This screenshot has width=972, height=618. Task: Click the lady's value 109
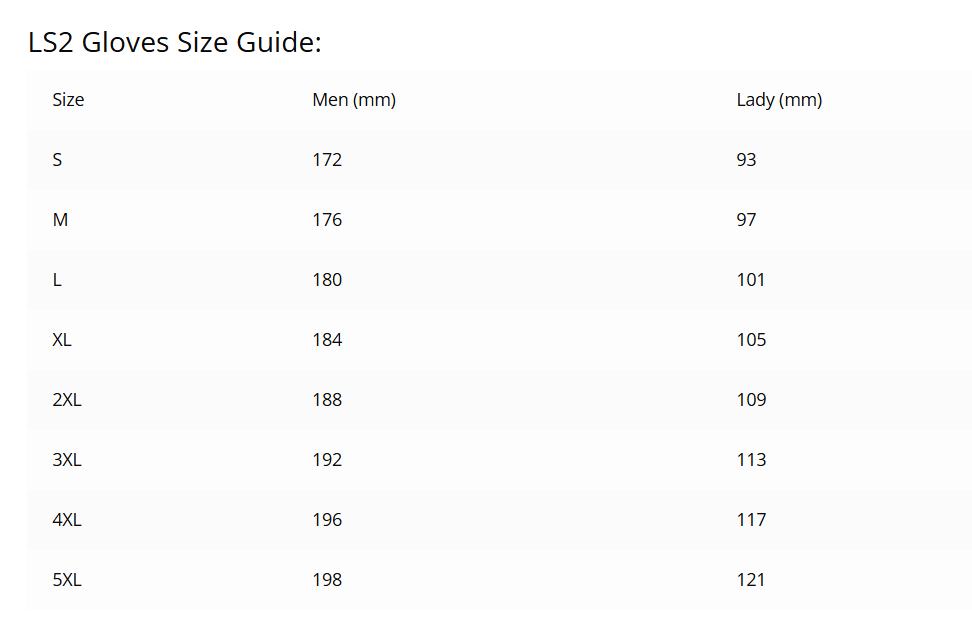point(751,400)
